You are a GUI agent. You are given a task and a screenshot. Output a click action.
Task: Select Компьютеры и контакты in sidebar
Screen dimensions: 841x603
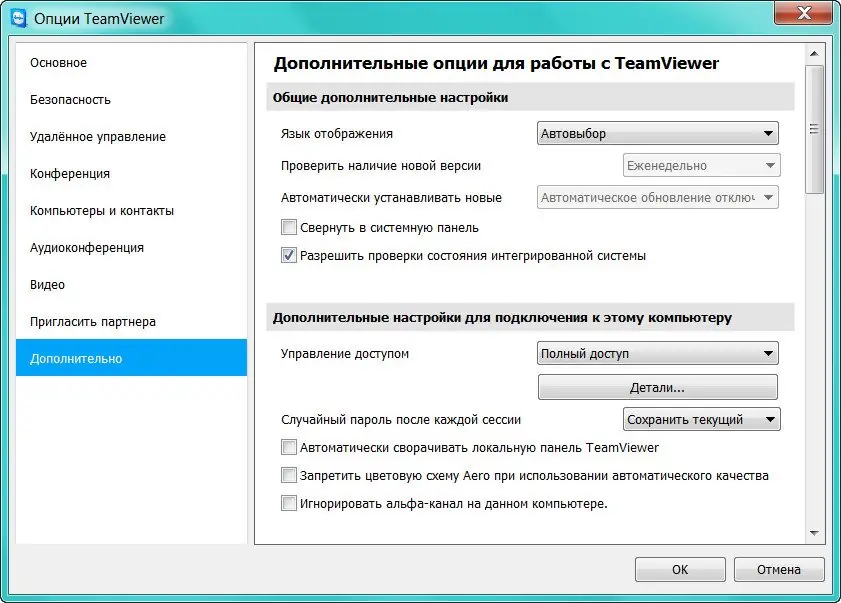pos(131,211)
